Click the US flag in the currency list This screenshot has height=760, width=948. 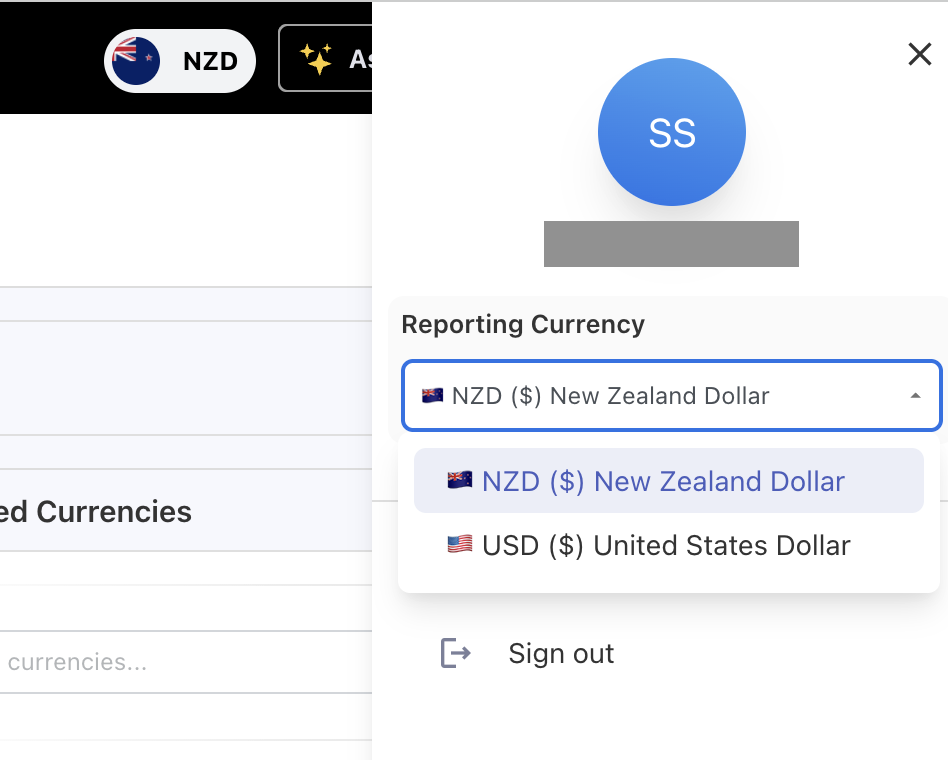[460, 545]
